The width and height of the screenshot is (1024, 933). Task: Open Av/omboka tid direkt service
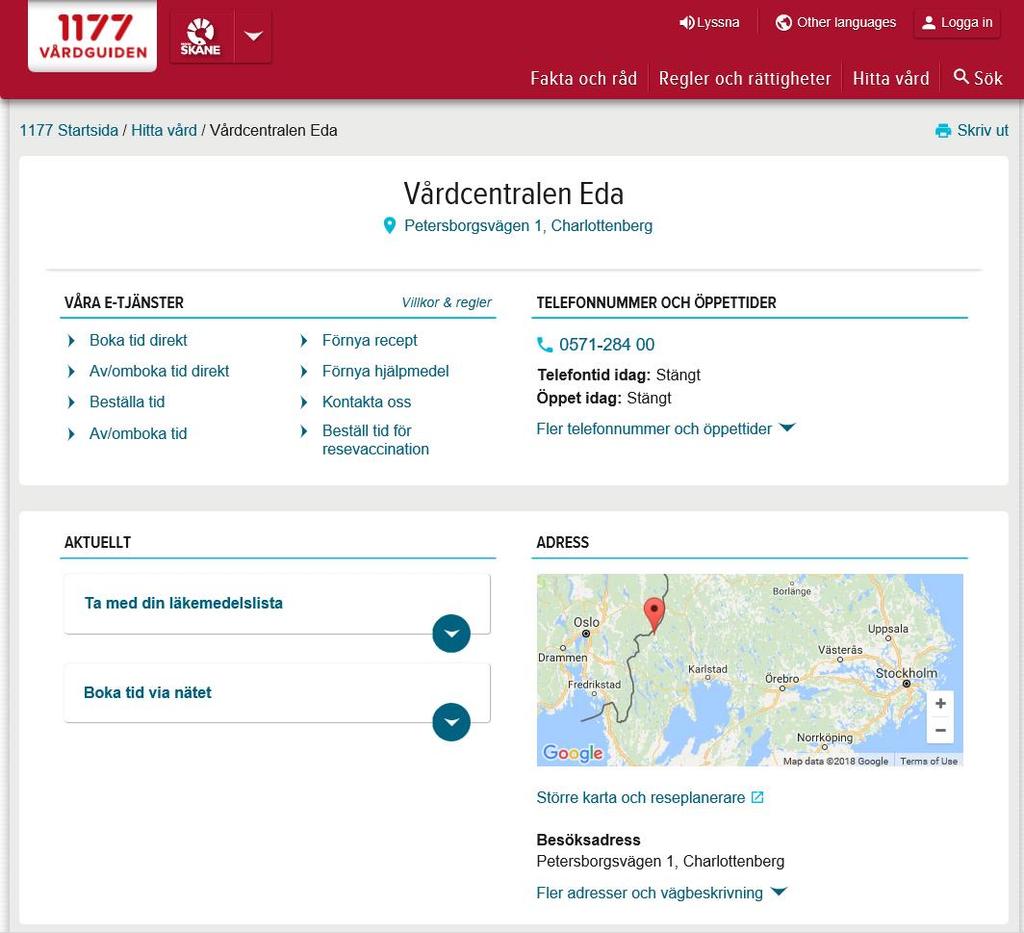click(159, 371)
